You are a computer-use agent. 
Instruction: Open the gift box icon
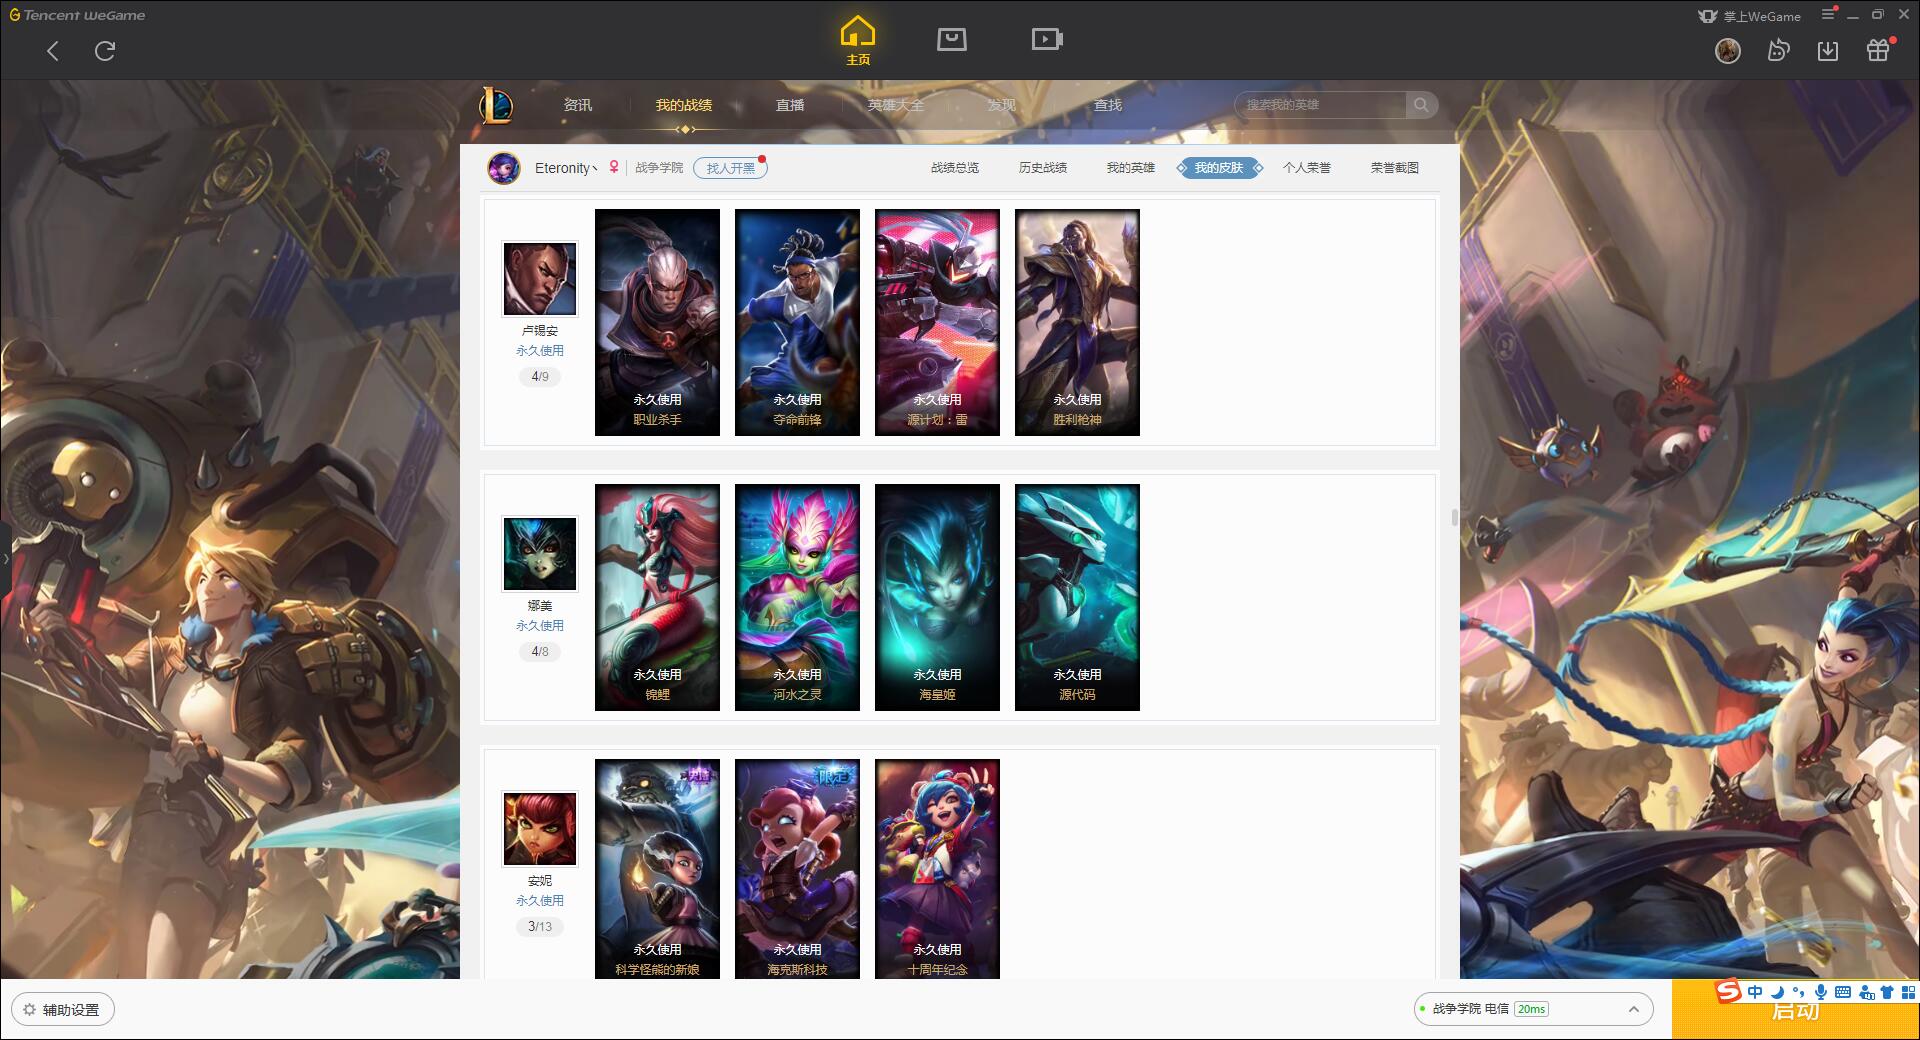pos(1878,50)
